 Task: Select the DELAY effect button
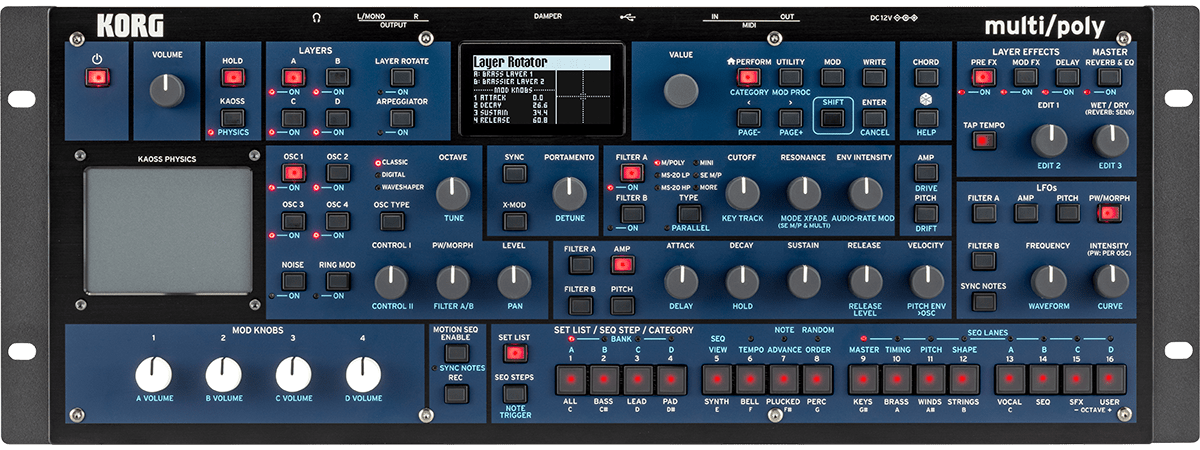coord(1067,76)
